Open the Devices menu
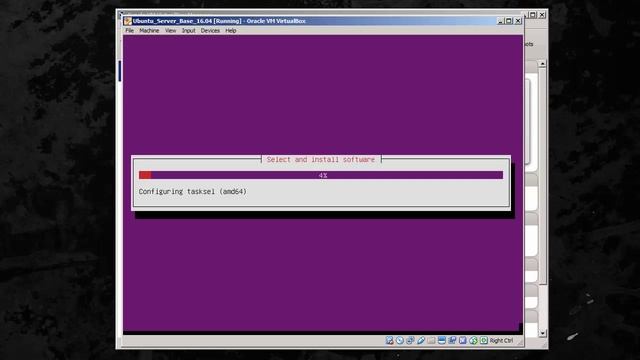The width and height of the screenshot is (640, 360). (x=210, y=31)
